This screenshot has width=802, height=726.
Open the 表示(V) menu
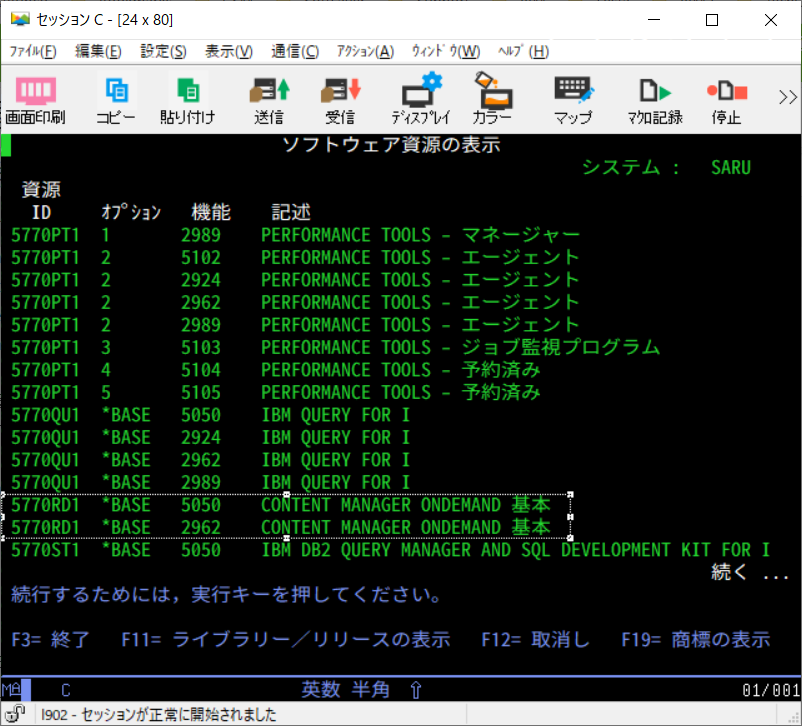tap(229, 51)
